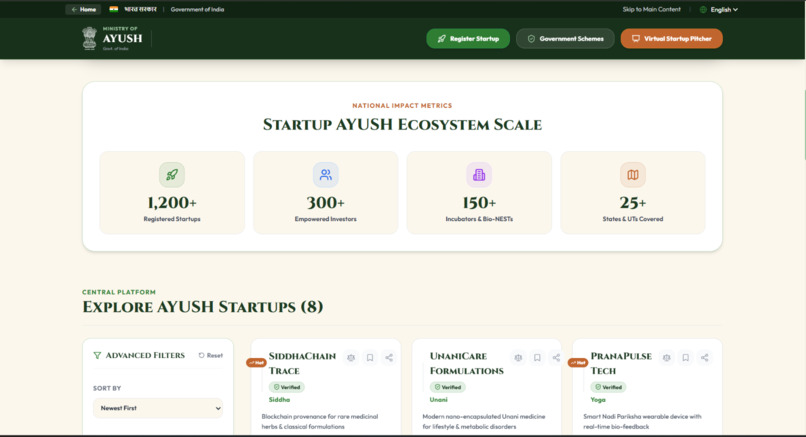Image resolution: width=806 pixels, height=437 pixels.
Task: Click the Central Platform label
Action: coord(119,292)
